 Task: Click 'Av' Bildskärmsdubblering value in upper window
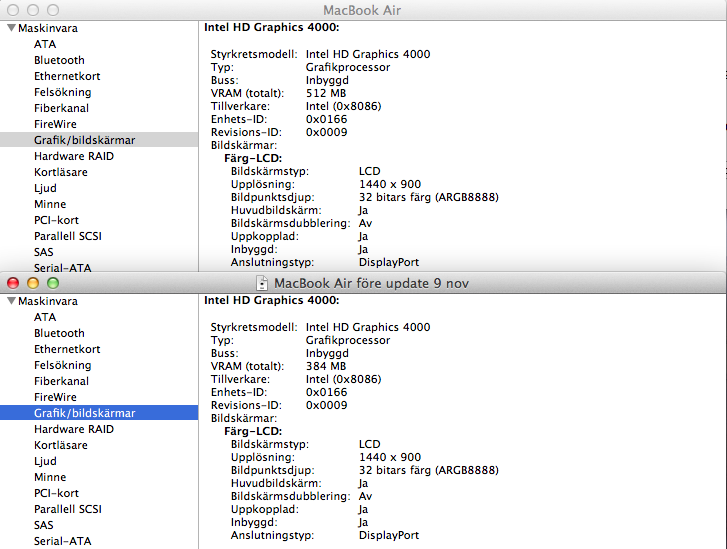point(365,223)
